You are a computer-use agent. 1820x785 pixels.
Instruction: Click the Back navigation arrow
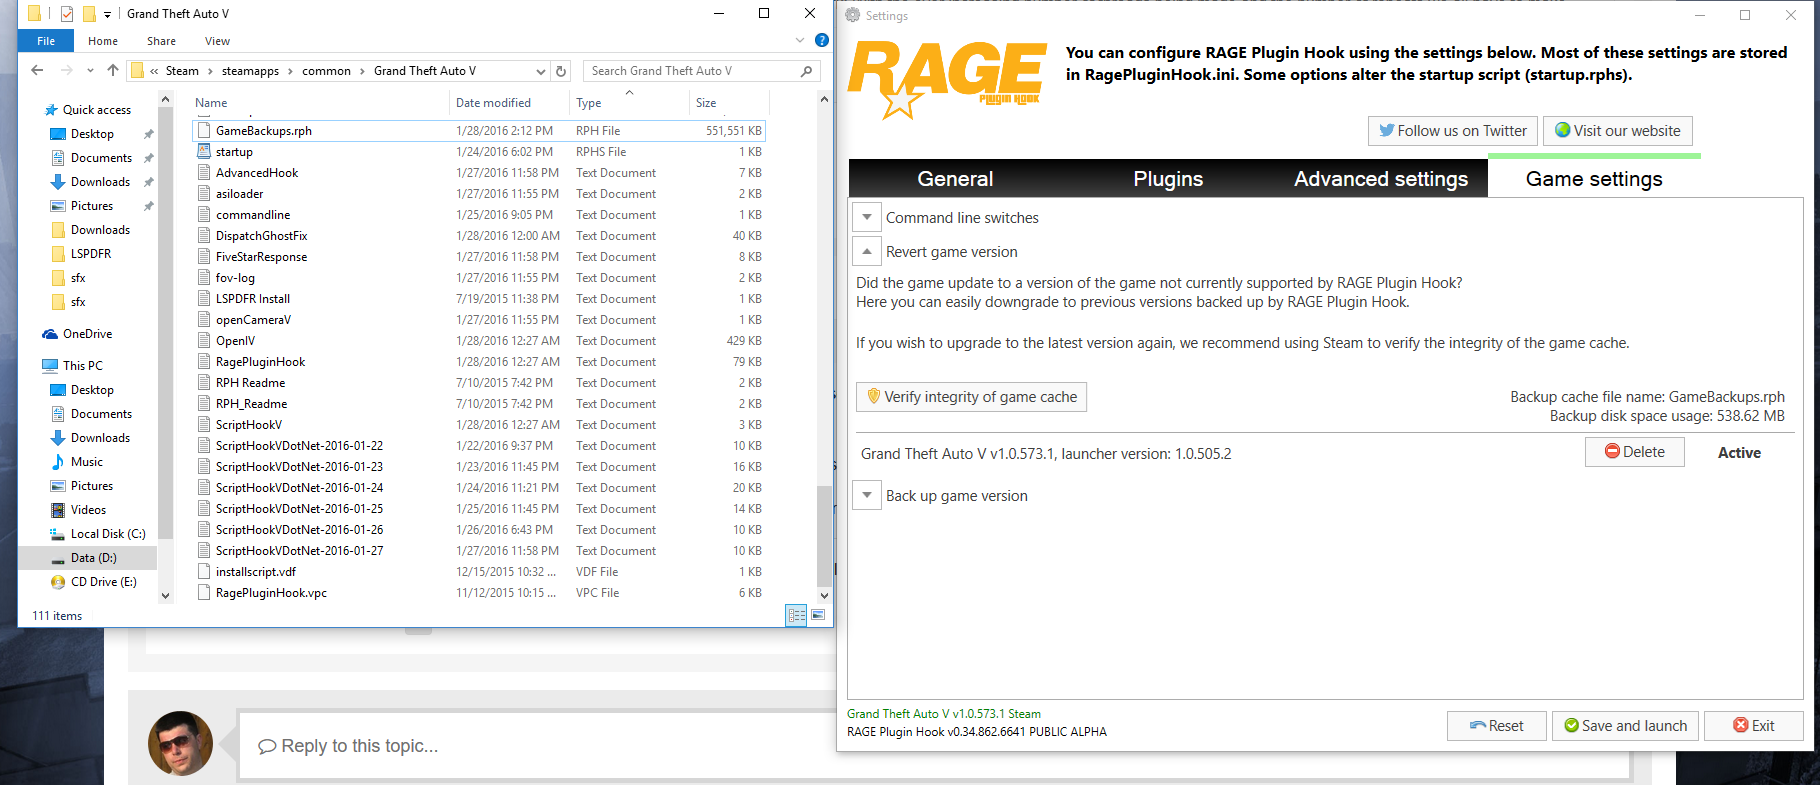coord(37,71)
